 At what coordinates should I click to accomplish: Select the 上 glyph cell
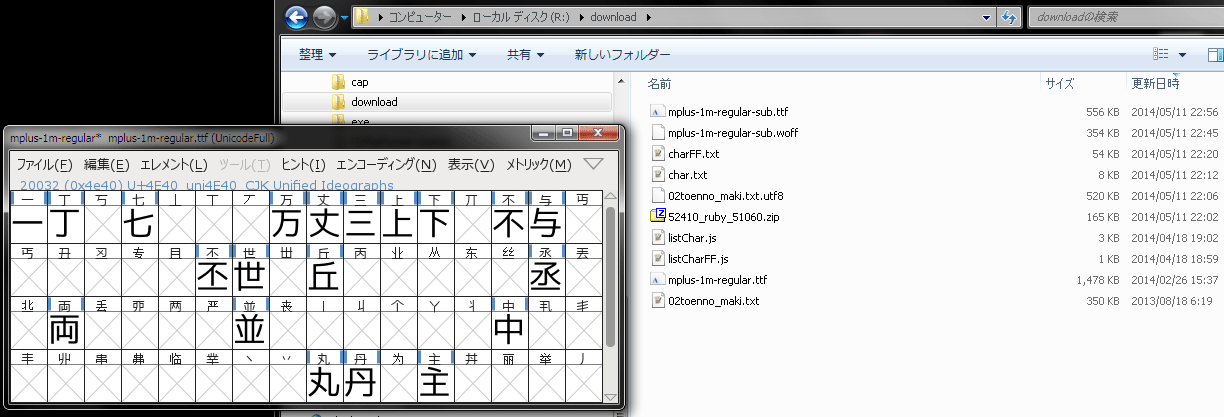click(398, 223)
